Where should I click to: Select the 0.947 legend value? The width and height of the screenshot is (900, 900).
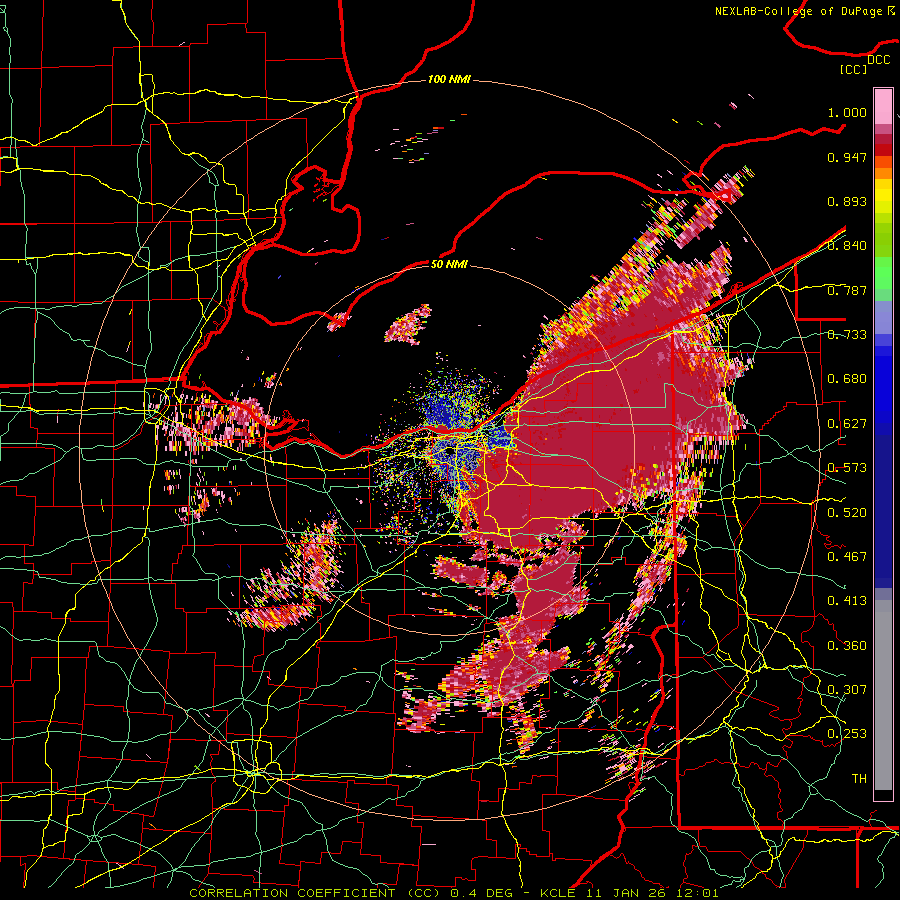[x=847, y=157]
